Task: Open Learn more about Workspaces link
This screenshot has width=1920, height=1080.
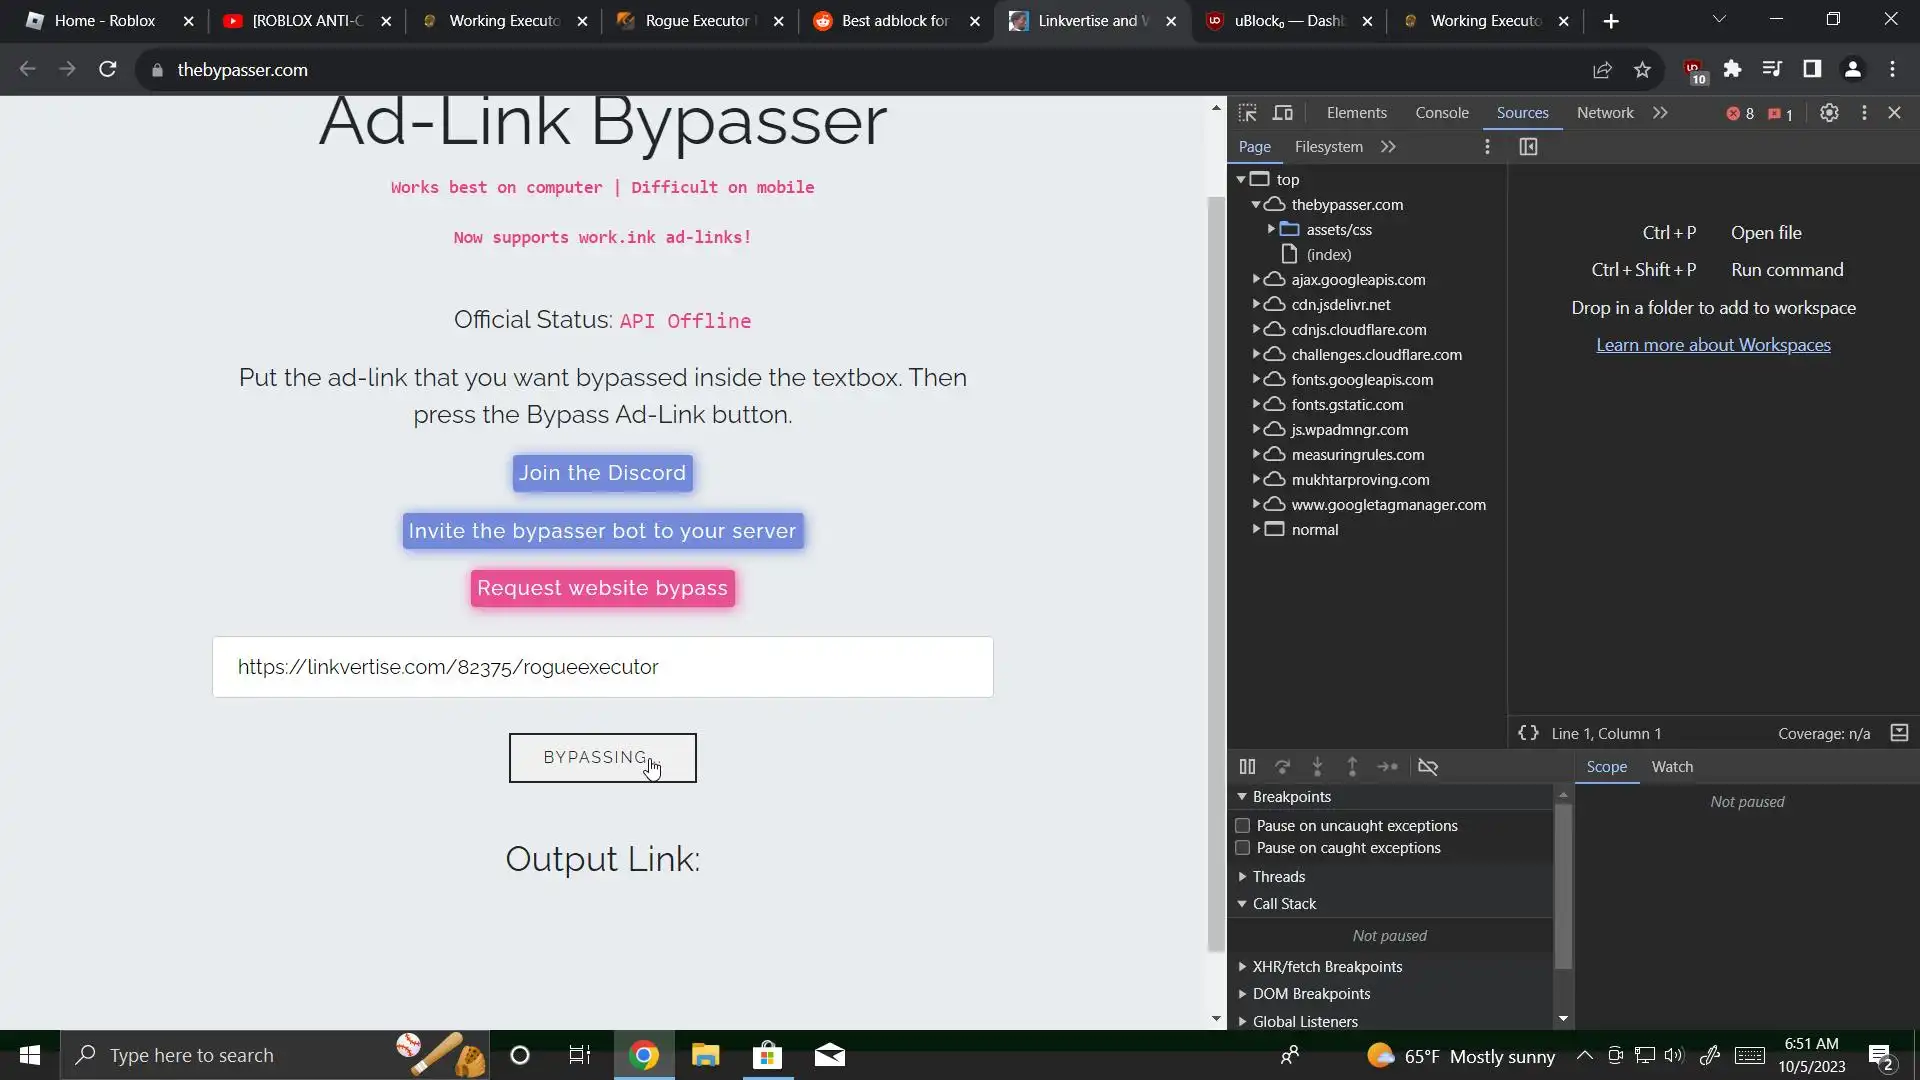Action: pyautogui.click(x=1712, y=345)
